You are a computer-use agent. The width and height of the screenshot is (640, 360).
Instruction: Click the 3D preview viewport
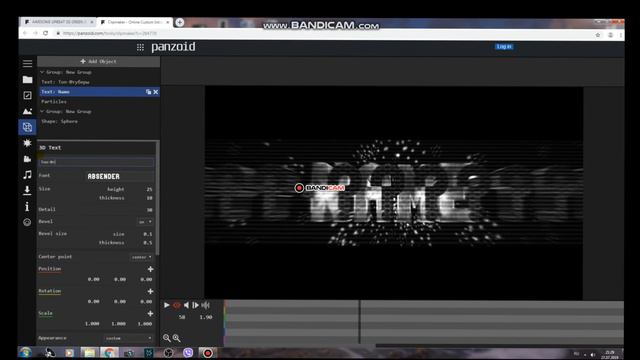pos(393,192)
